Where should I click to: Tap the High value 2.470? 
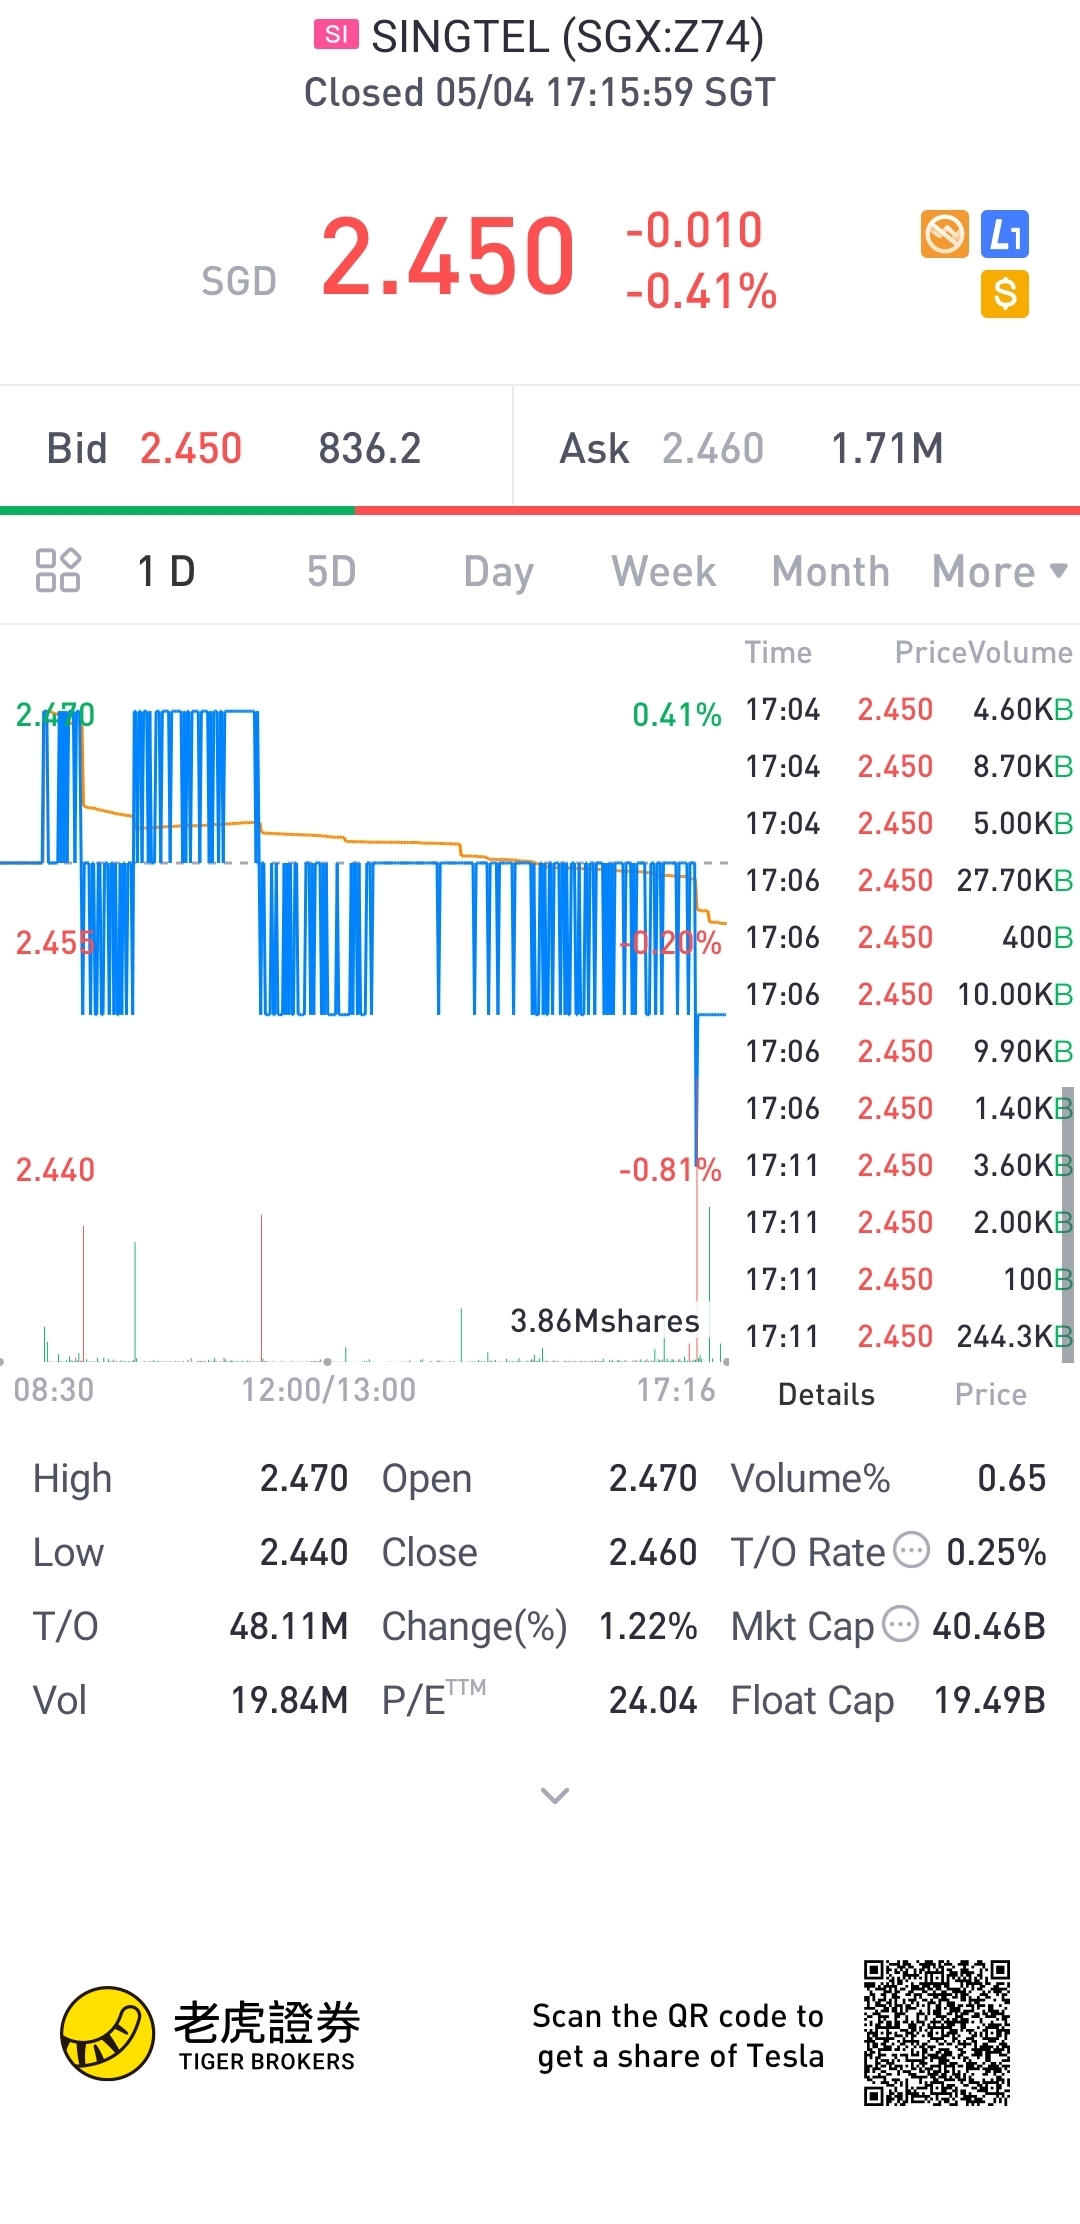[304, 1478]
